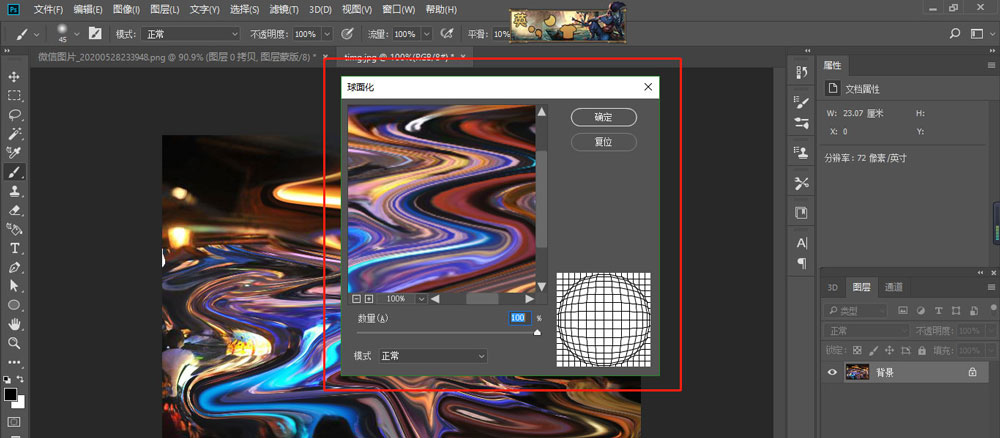Screen dimensions: 1000x438
Task: Hide the 背景 layer with eye icon
Action: point(831,372)
